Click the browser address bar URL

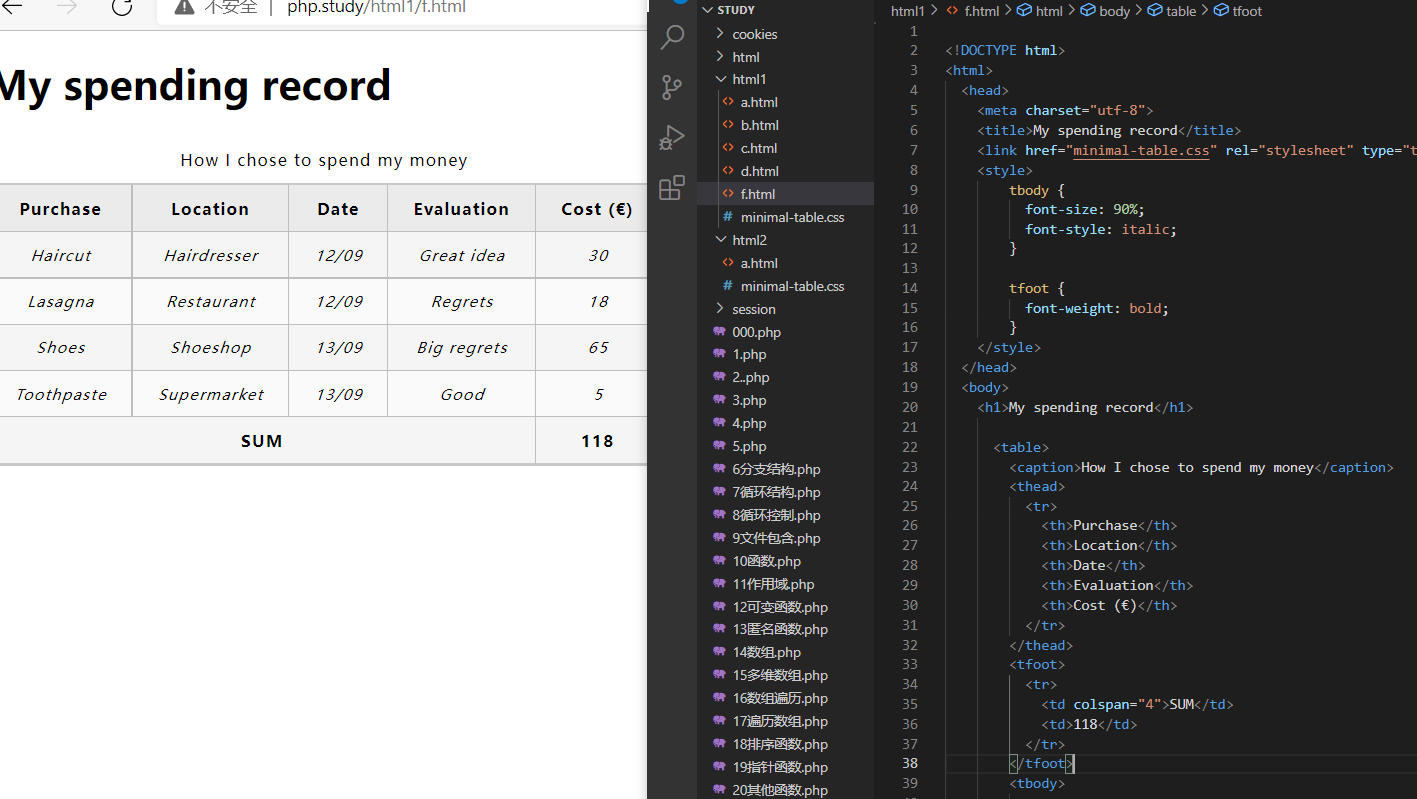click(x=376, y=7)
